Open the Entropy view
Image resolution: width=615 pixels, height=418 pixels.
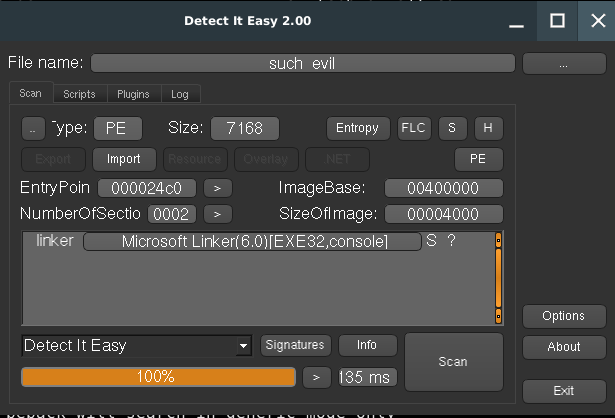(x=358, y=128)
